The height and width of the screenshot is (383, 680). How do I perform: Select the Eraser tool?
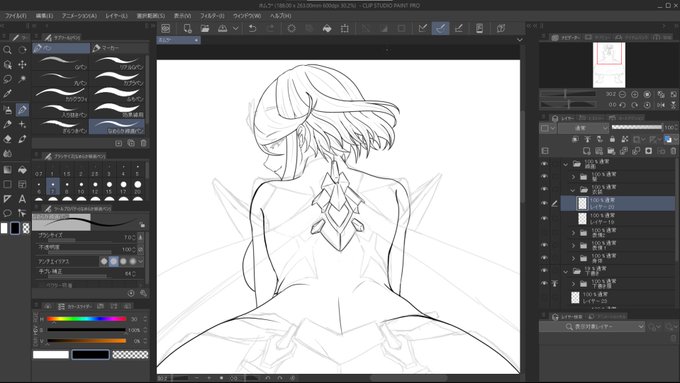pos(7,139)
